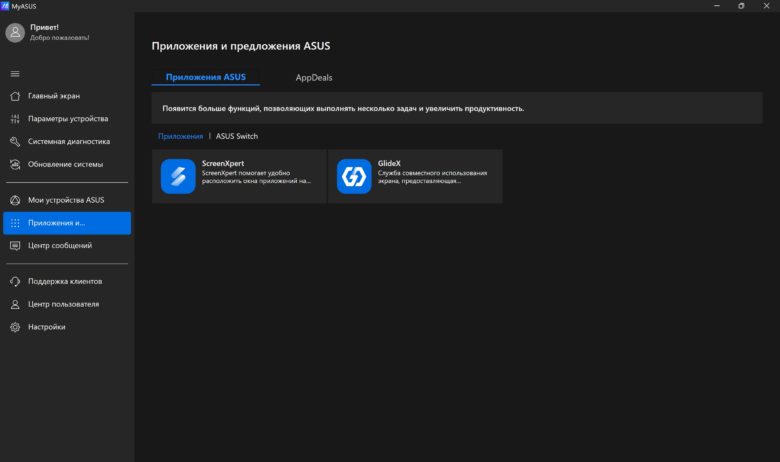Image resolution: width=780 pixels, height=462 pixels.
Task: Switch to the AppDeals tab
Action: [314, 78]
